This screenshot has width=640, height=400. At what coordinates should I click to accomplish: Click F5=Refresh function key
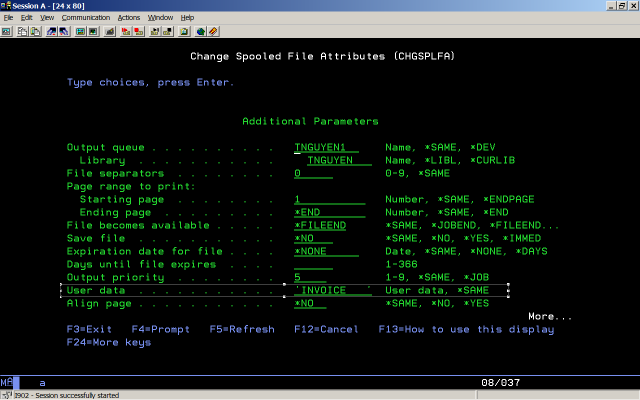pos(241,329)
